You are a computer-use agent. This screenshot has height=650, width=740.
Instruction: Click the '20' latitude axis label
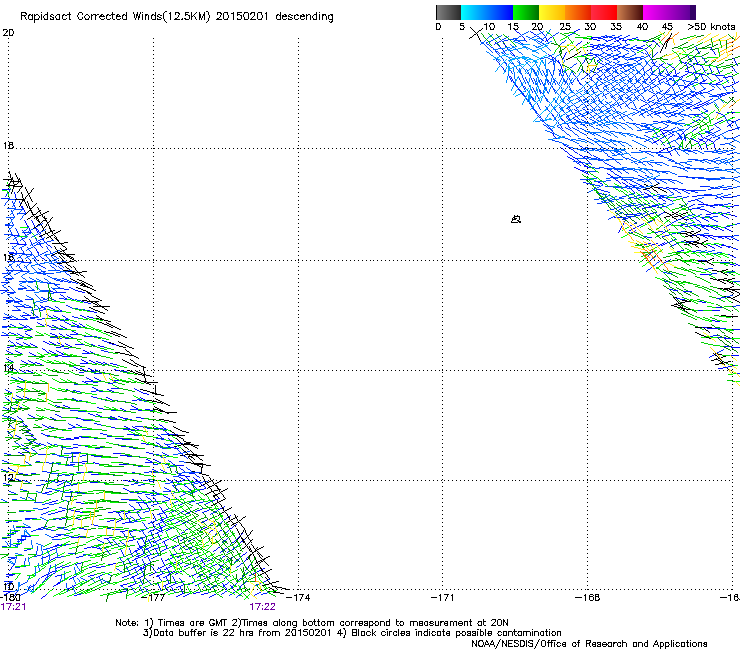8,33
